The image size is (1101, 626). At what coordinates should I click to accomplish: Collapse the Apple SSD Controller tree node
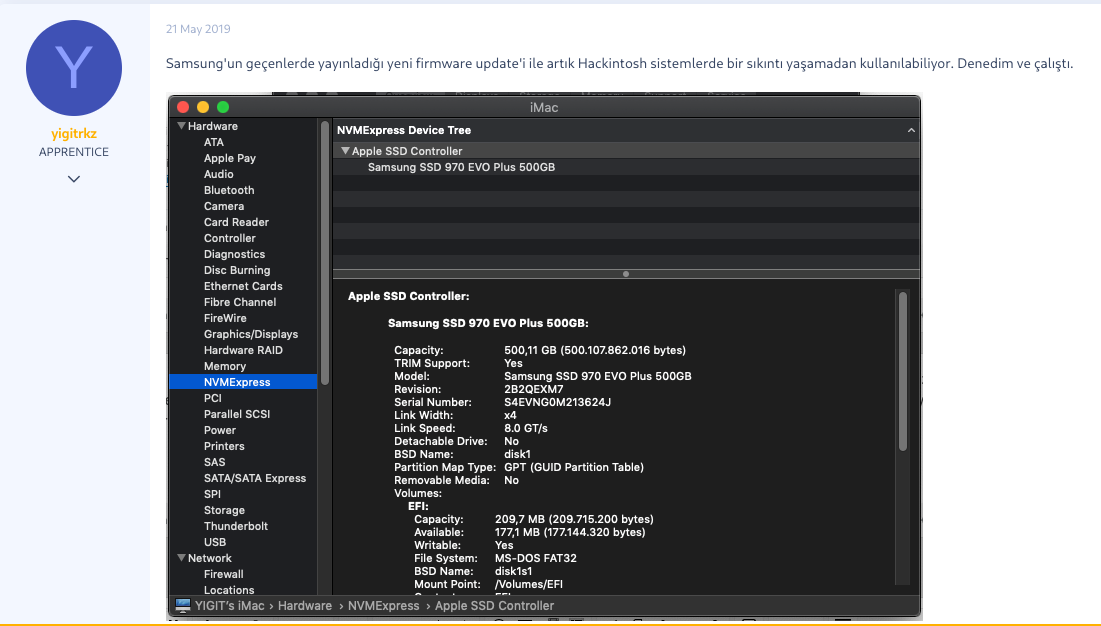pos(345,151)
